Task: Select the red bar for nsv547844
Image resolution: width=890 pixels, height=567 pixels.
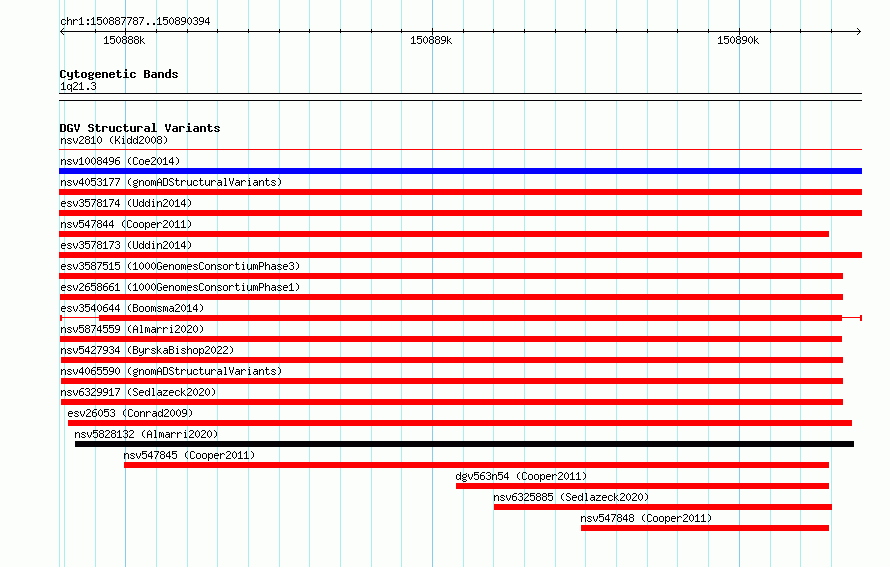Action: pyautogui.click(x=444, y=234)
